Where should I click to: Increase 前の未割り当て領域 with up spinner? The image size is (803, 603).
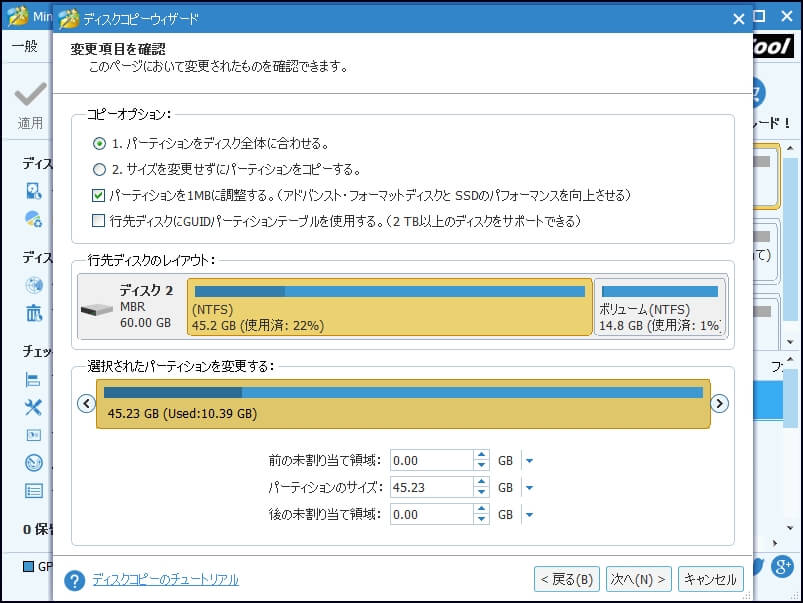[481, 455]
